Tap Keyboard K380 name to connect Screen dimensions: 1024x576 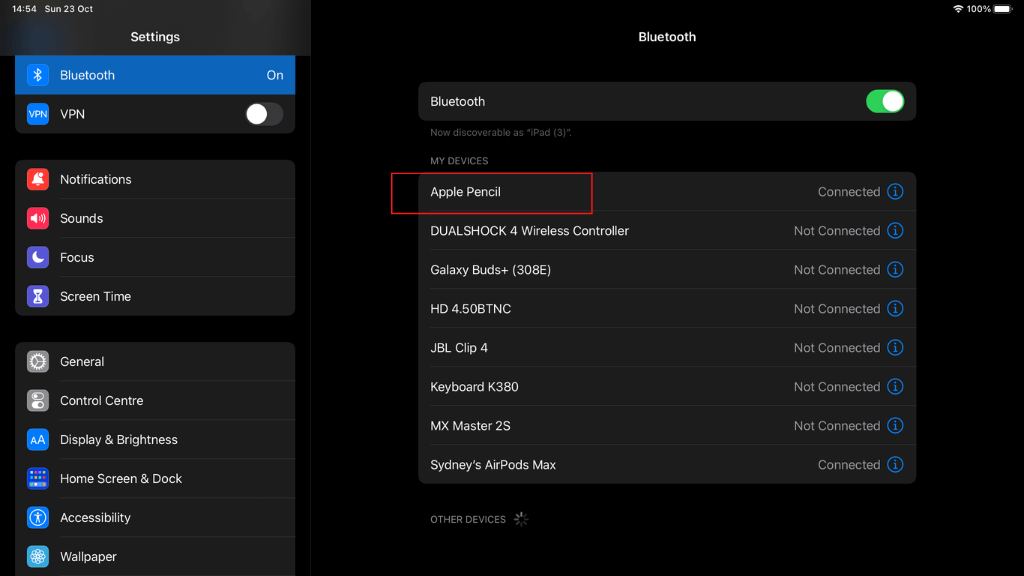click(x=474, y=387)
